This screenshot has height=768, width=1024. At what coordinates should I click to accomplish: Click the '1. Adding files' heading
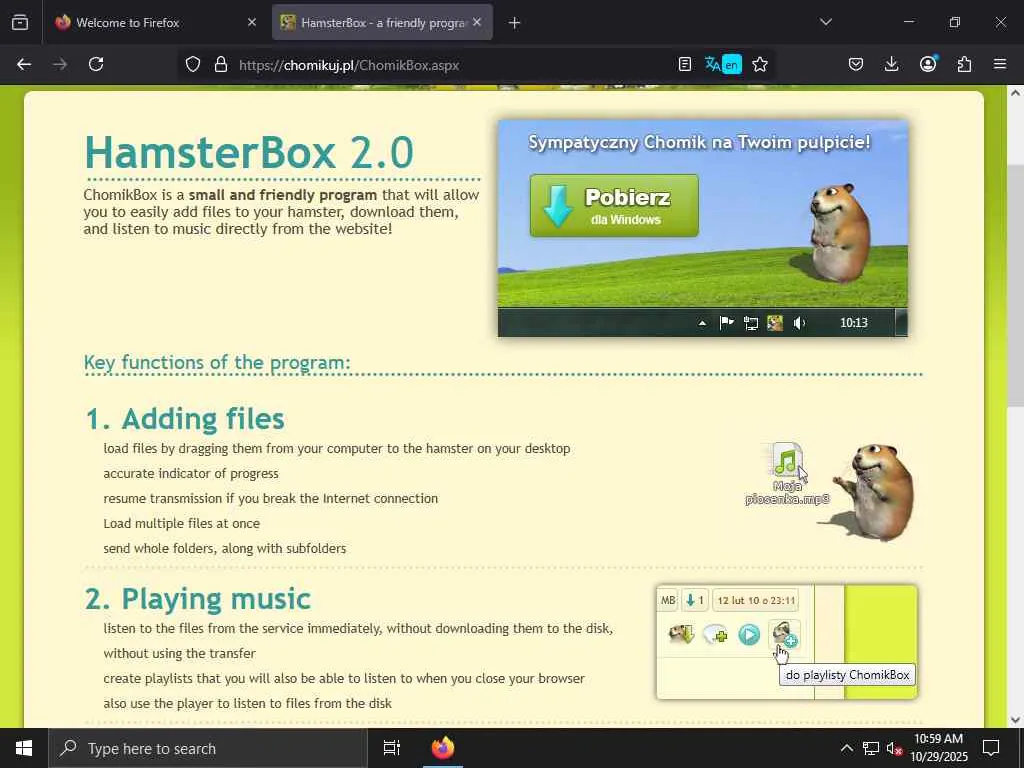[x=185, y=419]
